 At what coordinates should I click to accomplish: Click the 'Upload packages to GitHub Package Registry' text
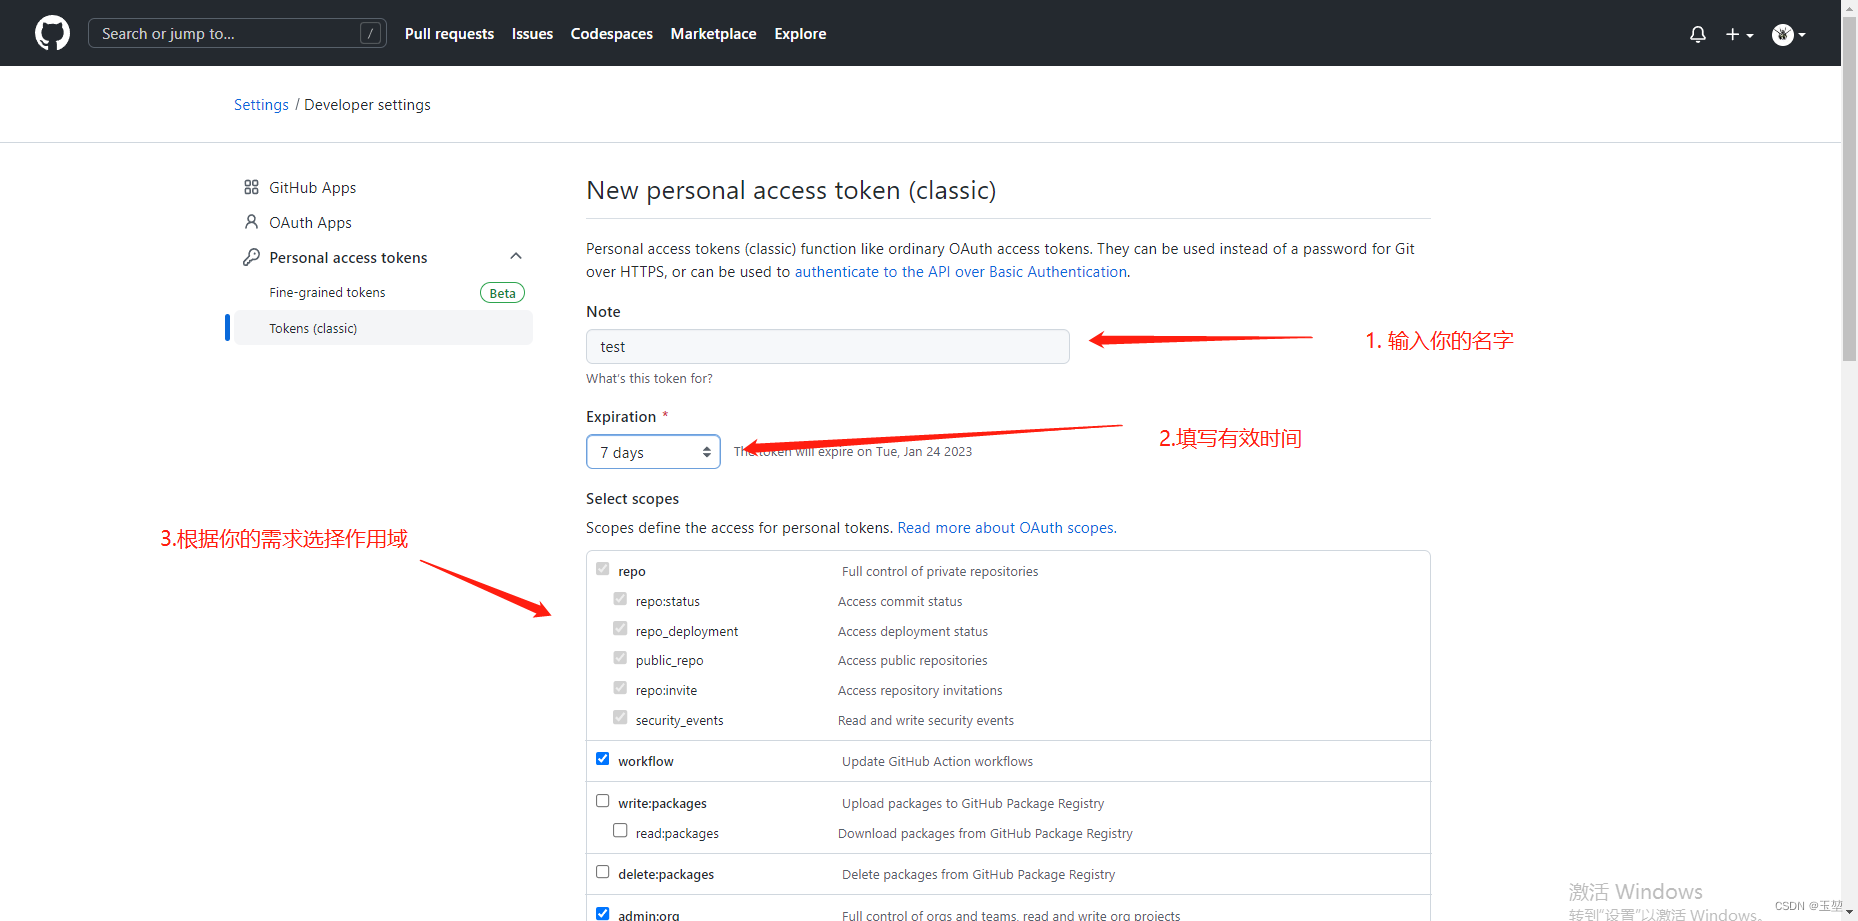click(973, 804)
